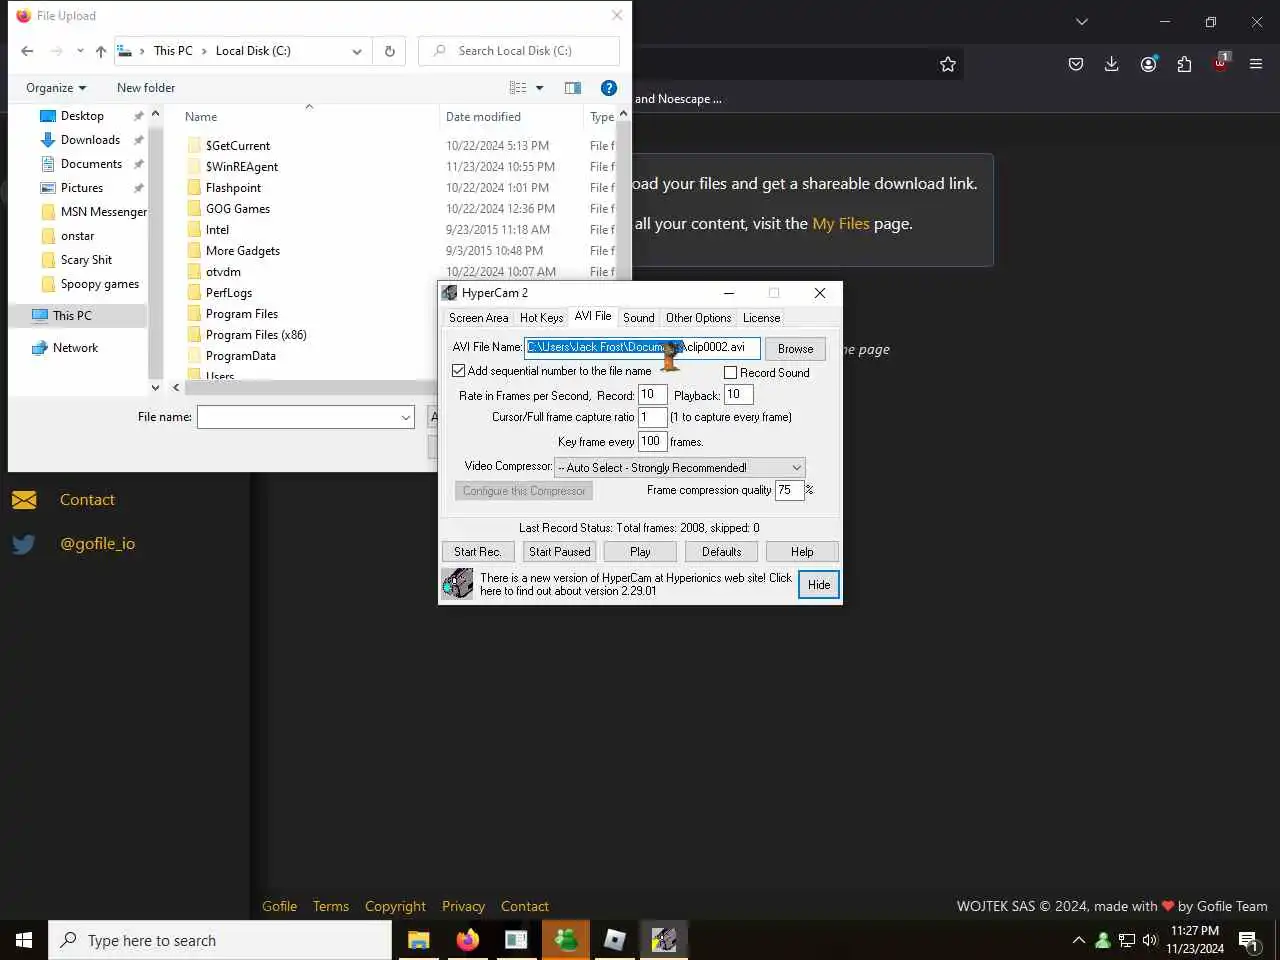Image resolution: width=1280 pixels, height=960 pixels.
Task: Open MSN Messenger taskbar icon
Action: coord(566,940)
